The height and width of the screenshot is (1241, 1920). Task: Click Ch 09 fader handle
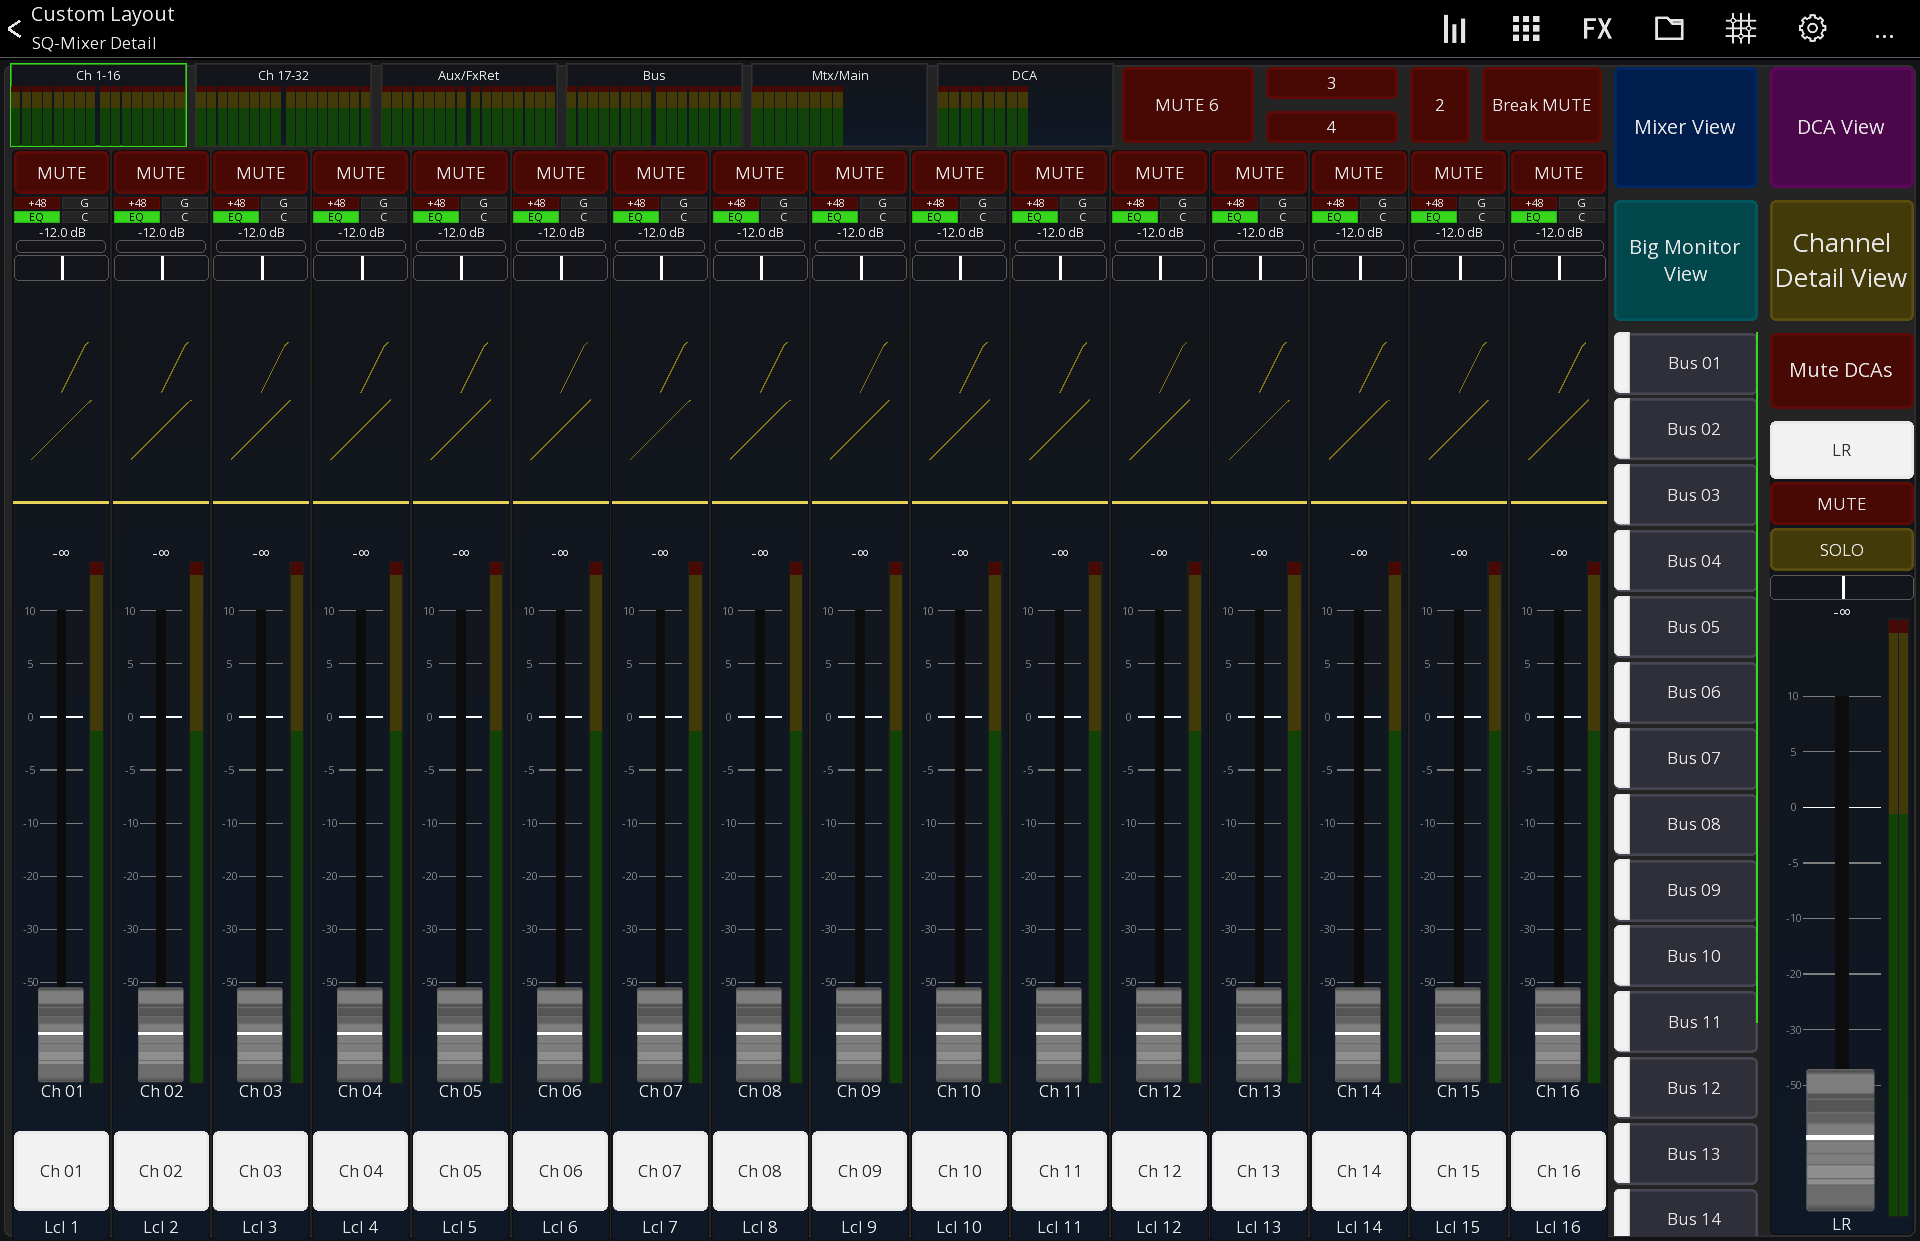click(x=859, y=1033)
